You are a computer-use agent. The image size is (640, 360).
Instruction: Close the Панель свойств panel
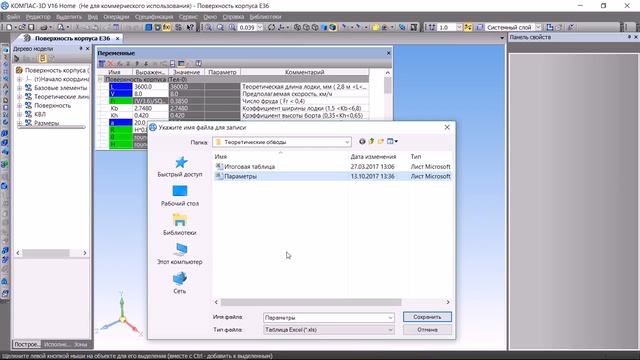coord(636,37)
